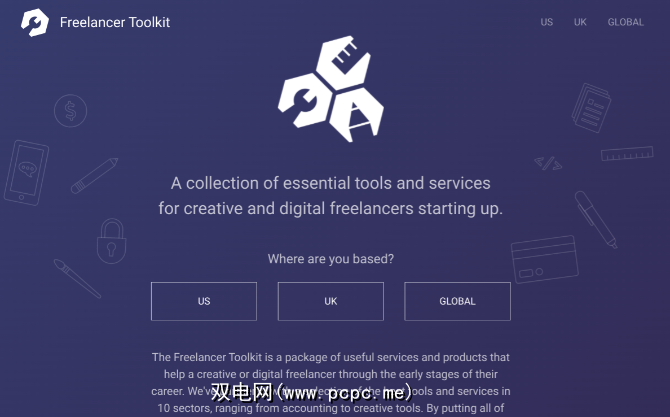Open the US link in top navigation

[547, 22]
